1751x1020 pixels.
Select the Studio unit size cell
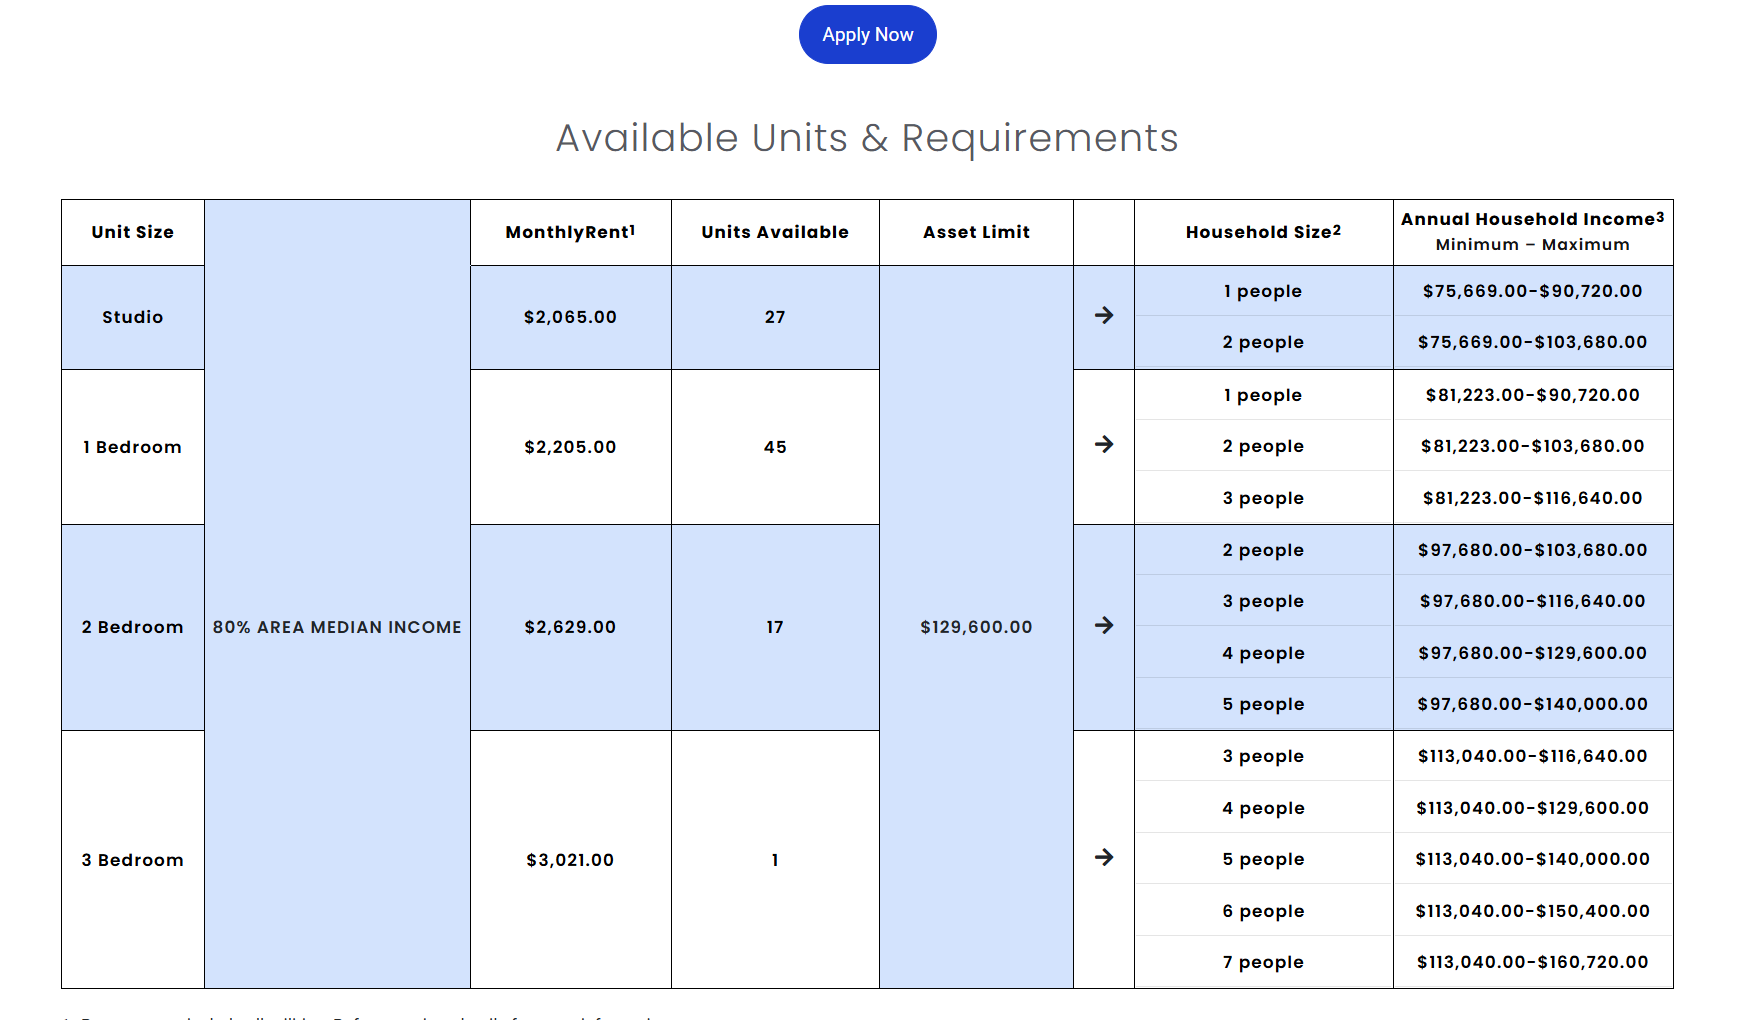click(133, 317)
